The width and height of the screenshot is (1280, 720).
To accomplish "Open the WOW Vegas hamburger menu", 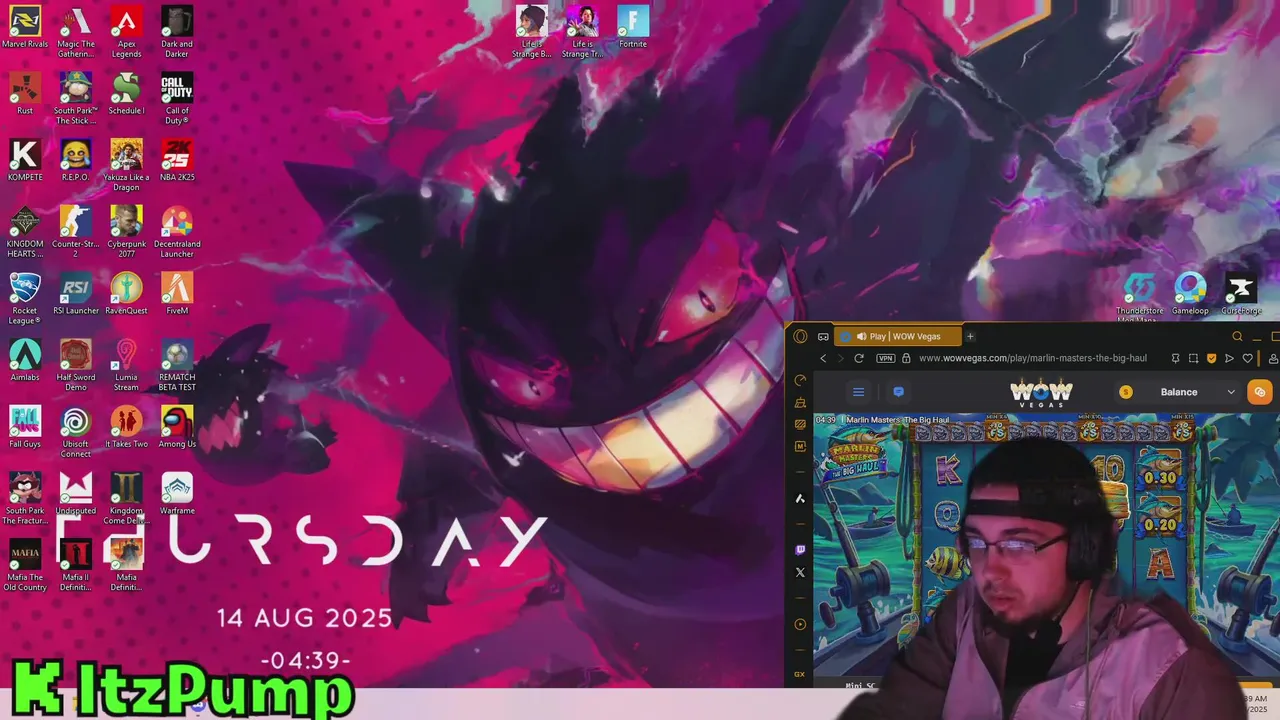I will pyautogui.click(x=858, y=392).
